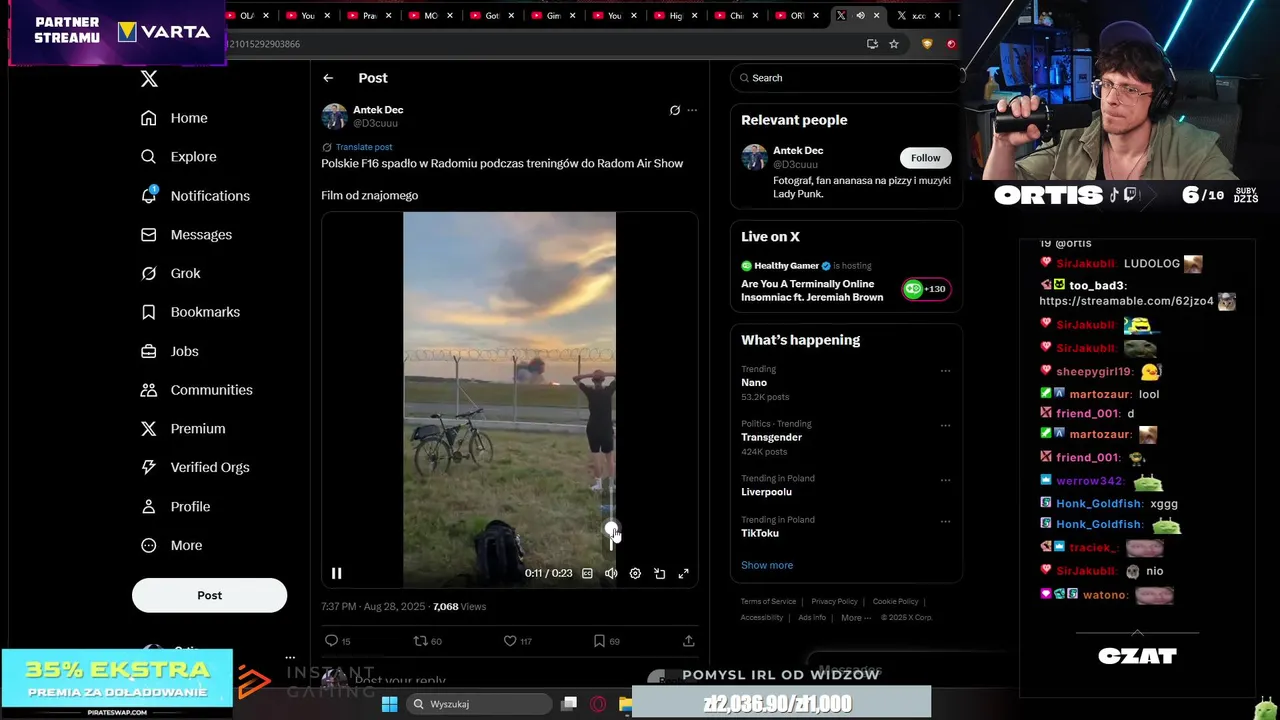Image resolution: width=1280 pixels, height=720 pixels.
Task: Open Windows Start menu
Action: coord(390,704)
